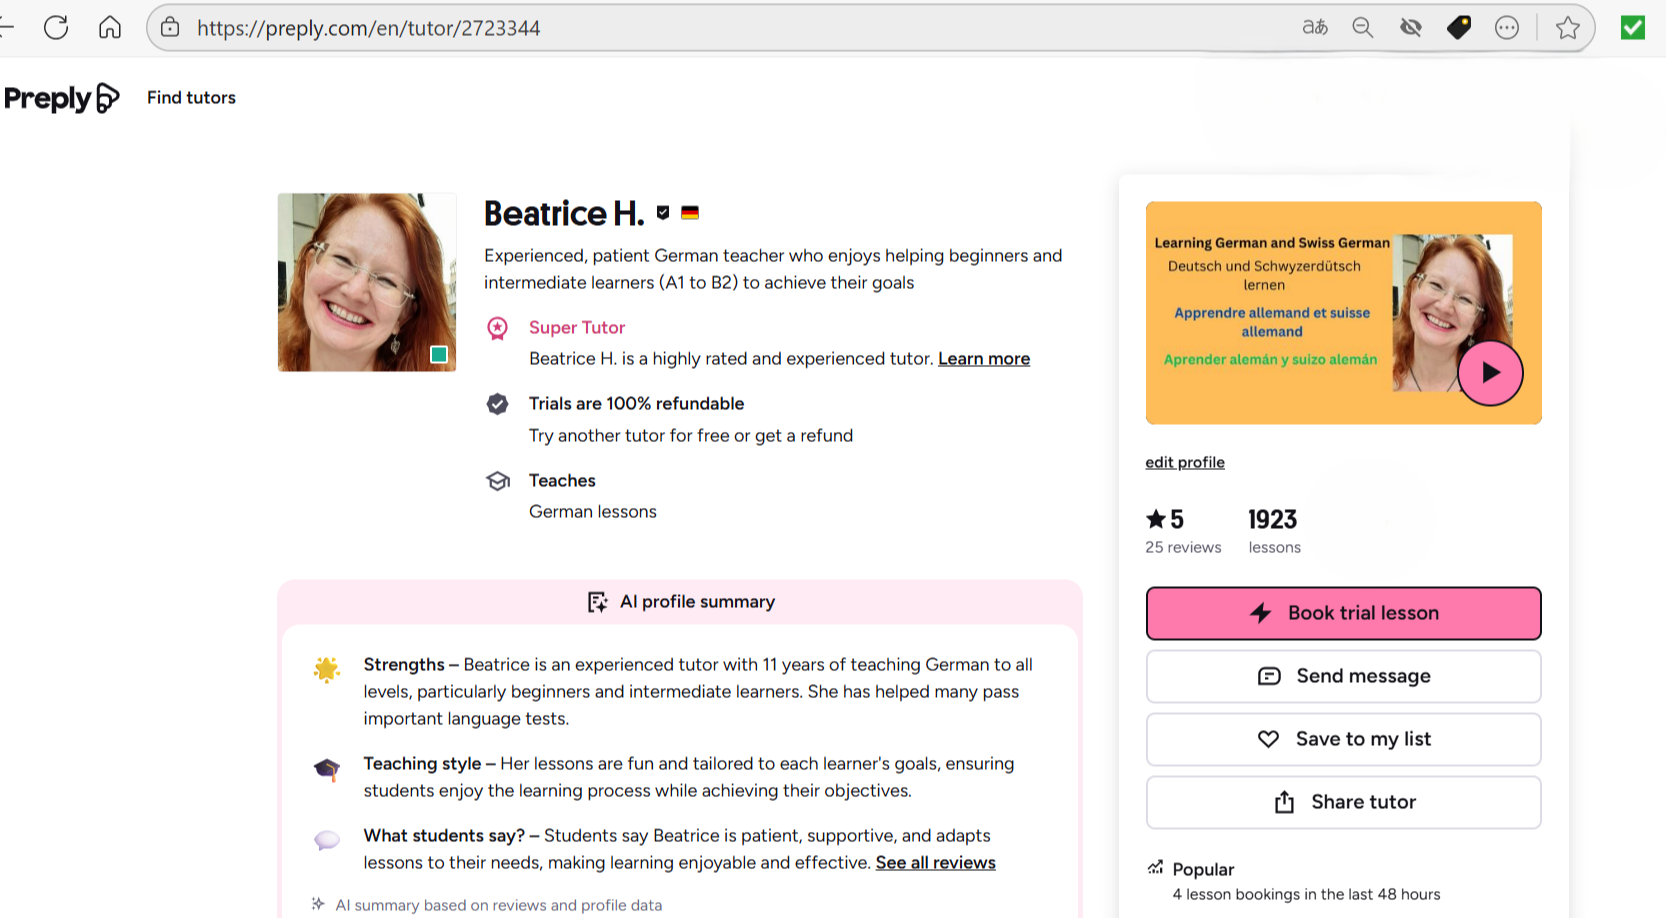The height and width of the screenshot is (919, 1666).
Task: Go to the browser home page
Action: (x=110, y=28)
